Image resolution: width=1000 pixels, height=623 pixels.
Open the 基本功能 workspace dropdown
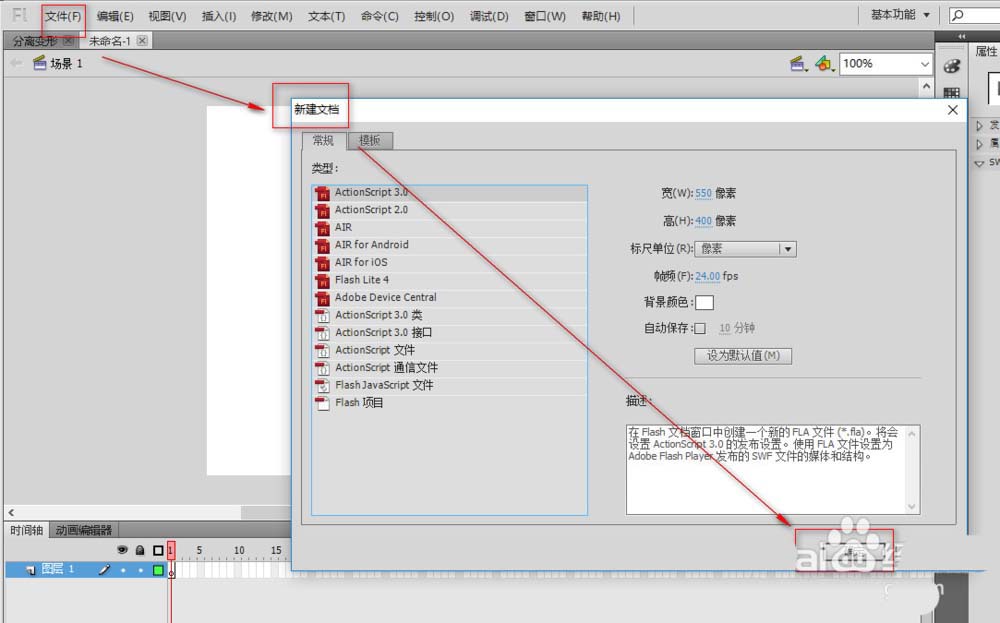pos(900,15)
